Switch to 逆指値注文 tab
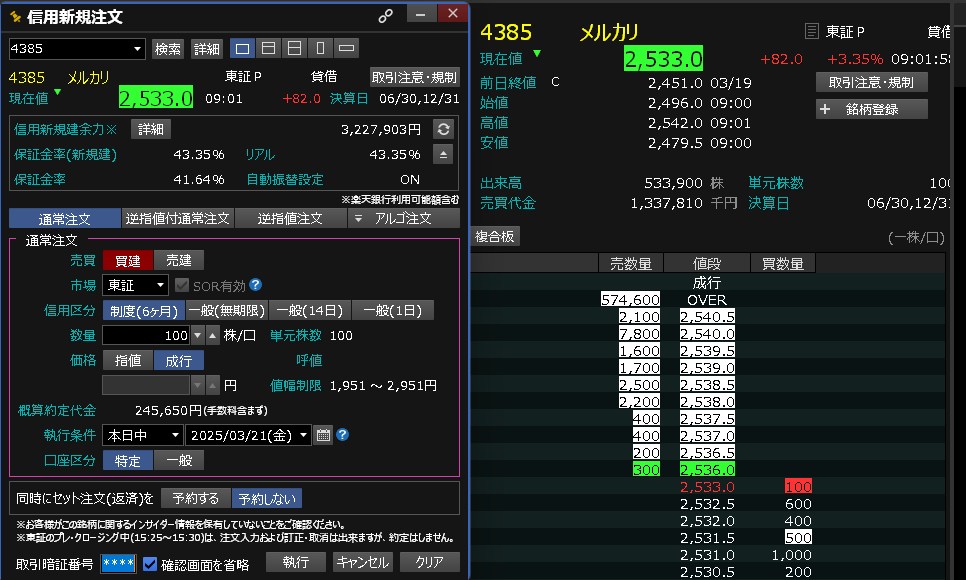Screen dimensions: 966x580 [x=290, y=218]
